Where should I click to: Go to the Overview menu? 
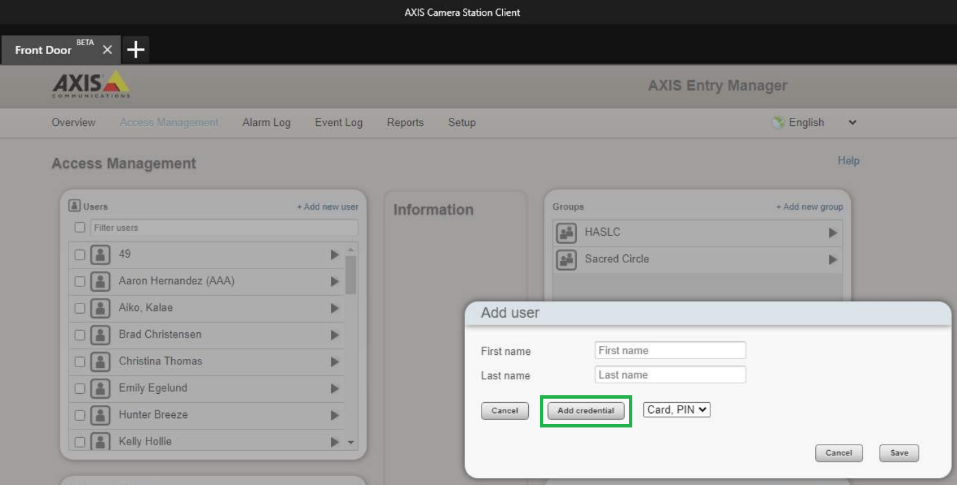click(73, 123)
